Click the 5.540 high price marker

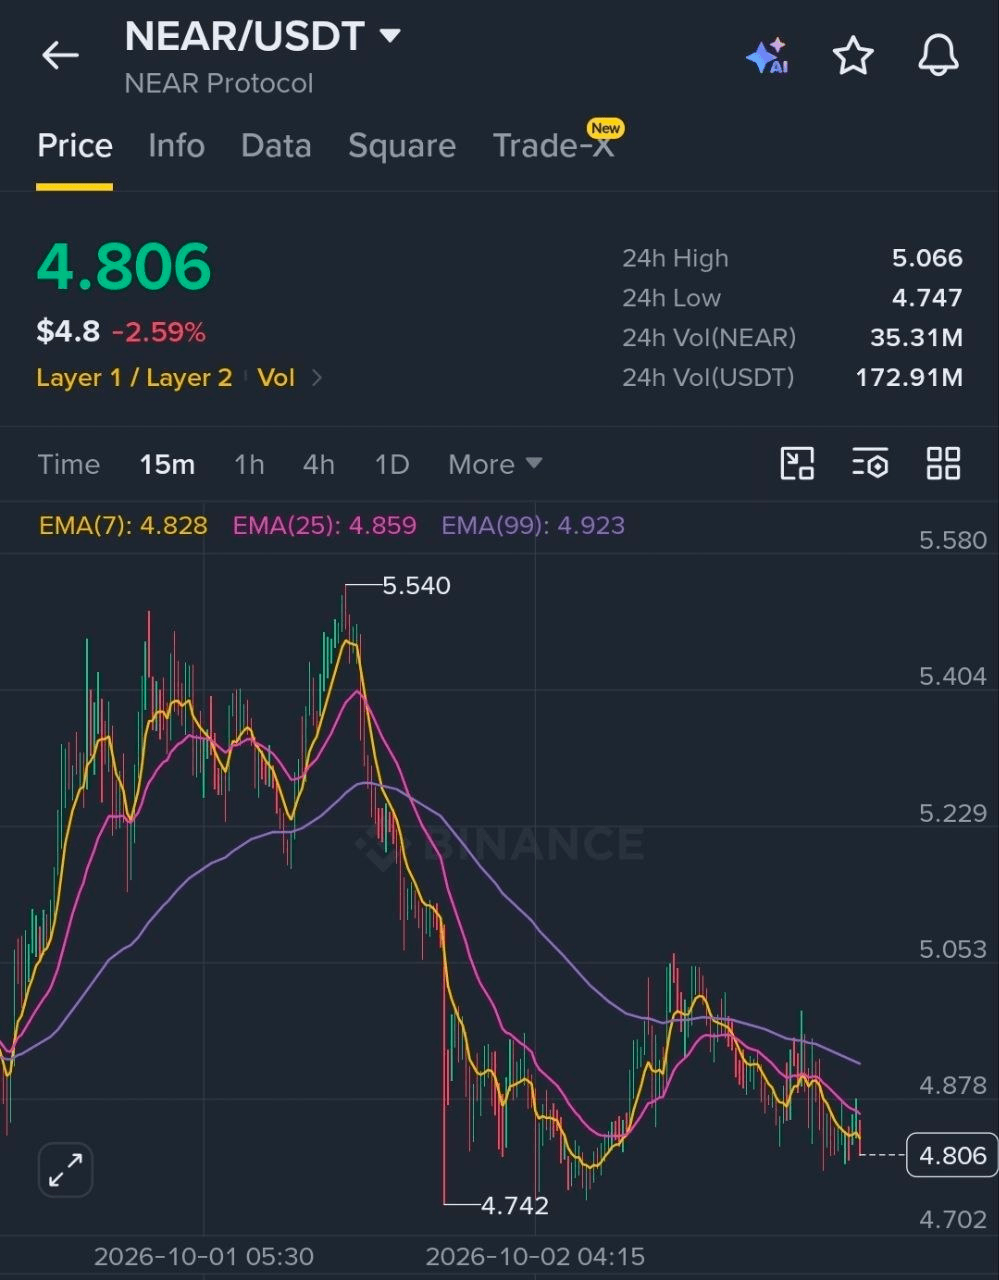[416, 585]
